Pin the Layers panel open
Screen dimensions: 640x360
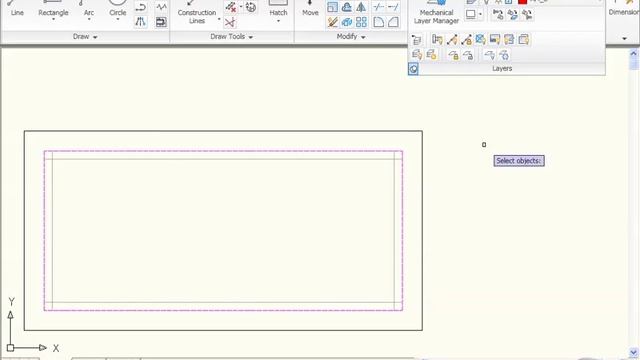pyautogui.click(x=413, y=69)
